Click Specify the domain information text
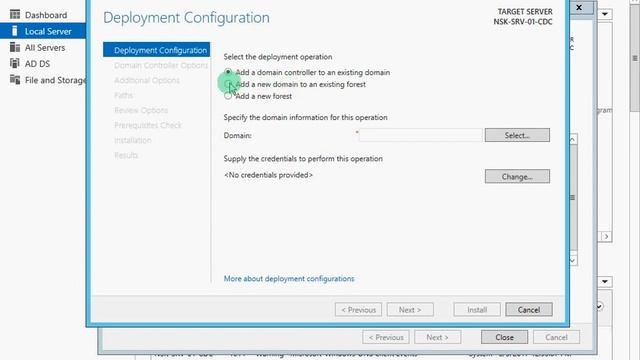 [x=305, y=117]
